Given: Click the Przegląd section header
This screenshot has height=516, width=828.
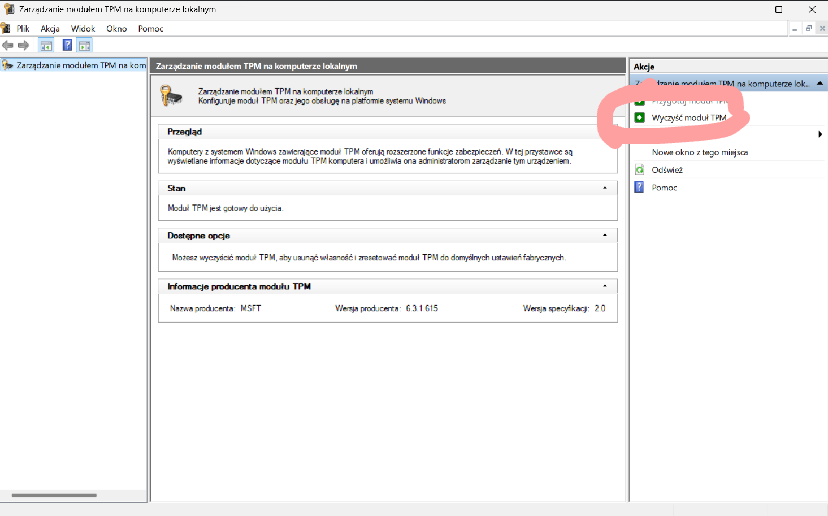Looking at the screenshot, I should (388, 132).
